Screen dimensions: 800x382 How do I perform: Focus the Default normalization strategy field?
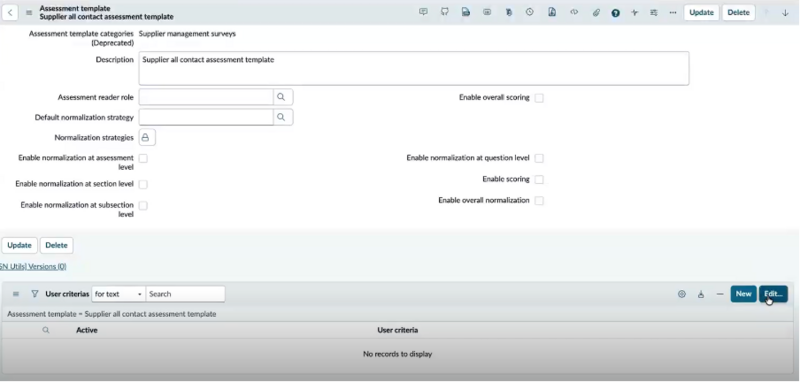[x=206, y=117]
